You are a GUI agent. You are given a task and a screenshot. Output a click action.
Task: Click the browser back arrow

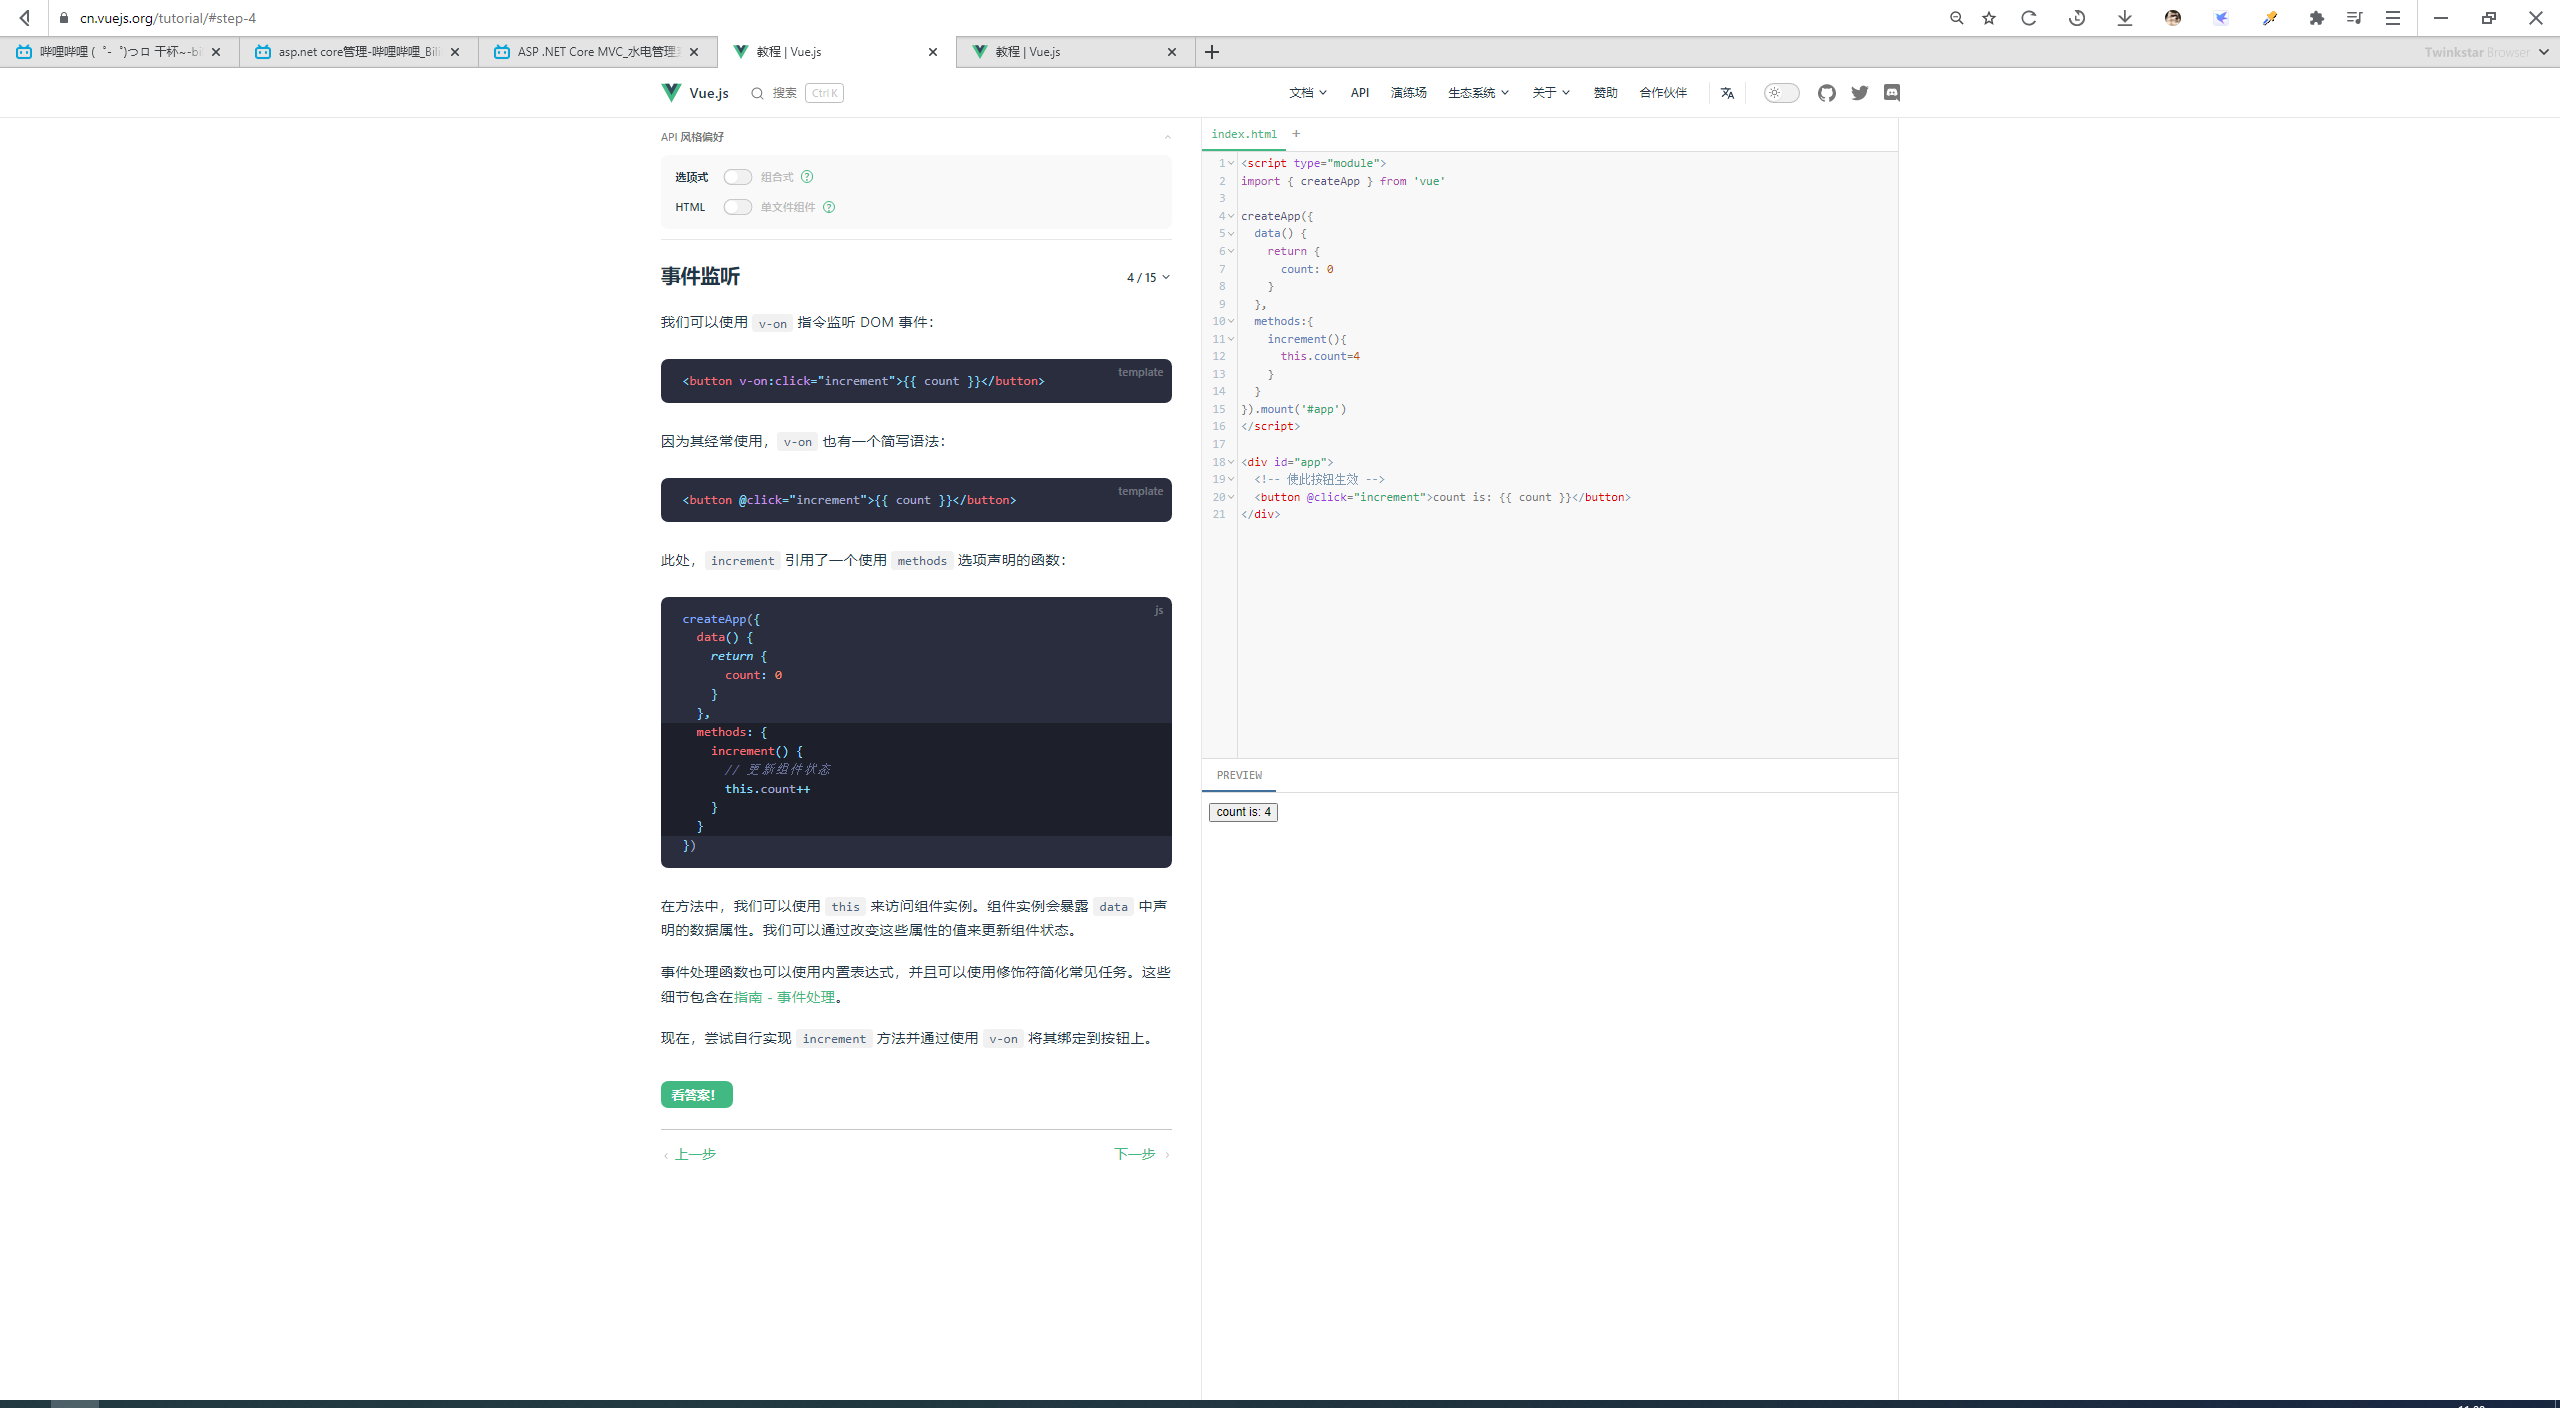click(x=24, y=18)
